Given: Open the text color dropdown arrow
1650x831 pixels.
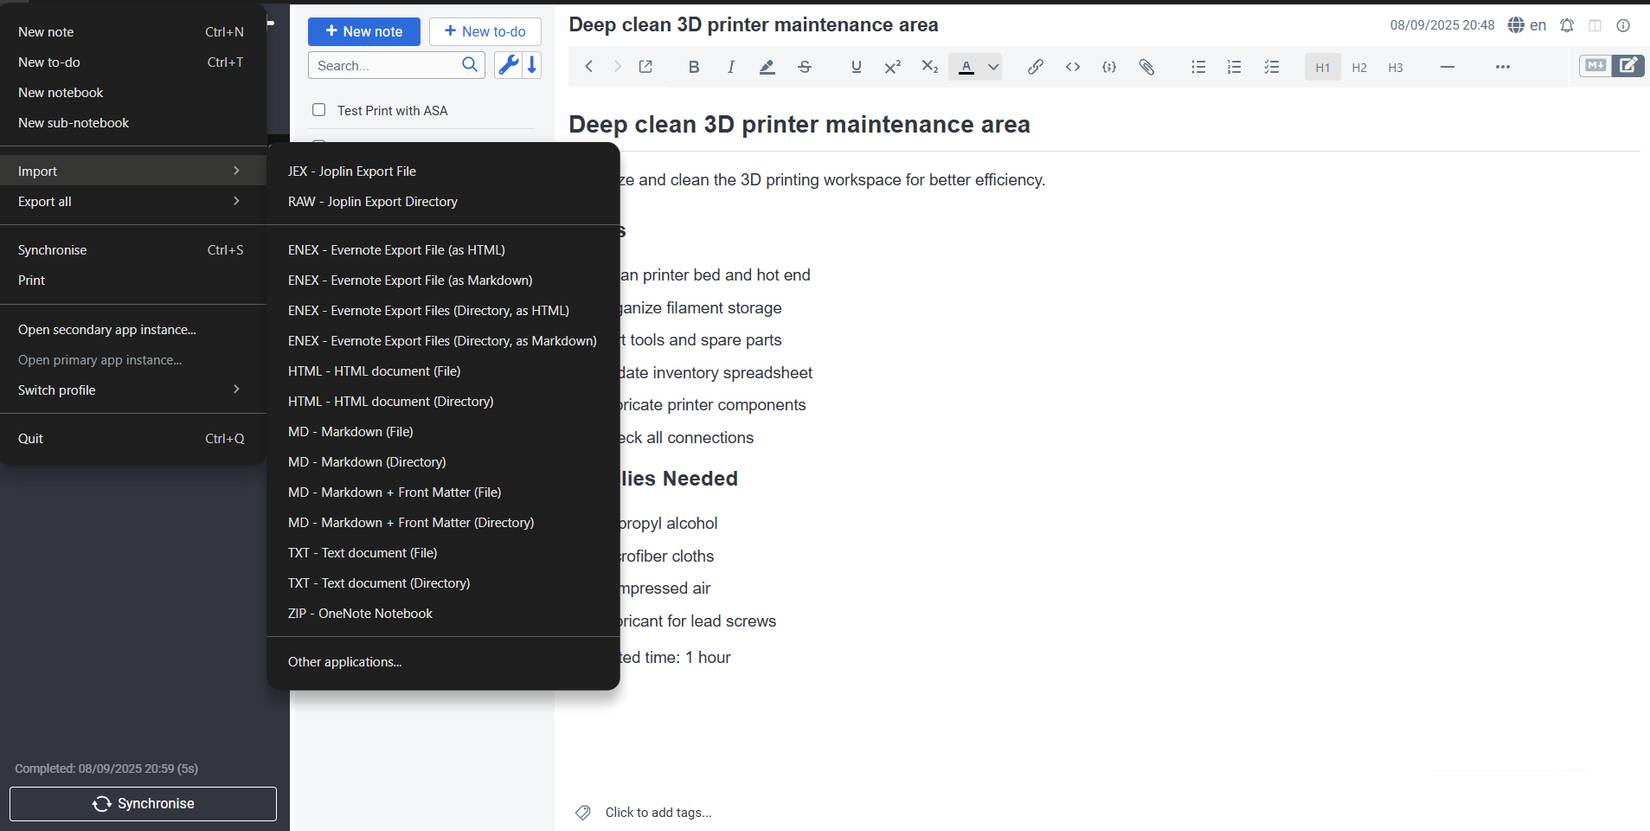Looking at the screenshot, I should click(x=993, y=67).
